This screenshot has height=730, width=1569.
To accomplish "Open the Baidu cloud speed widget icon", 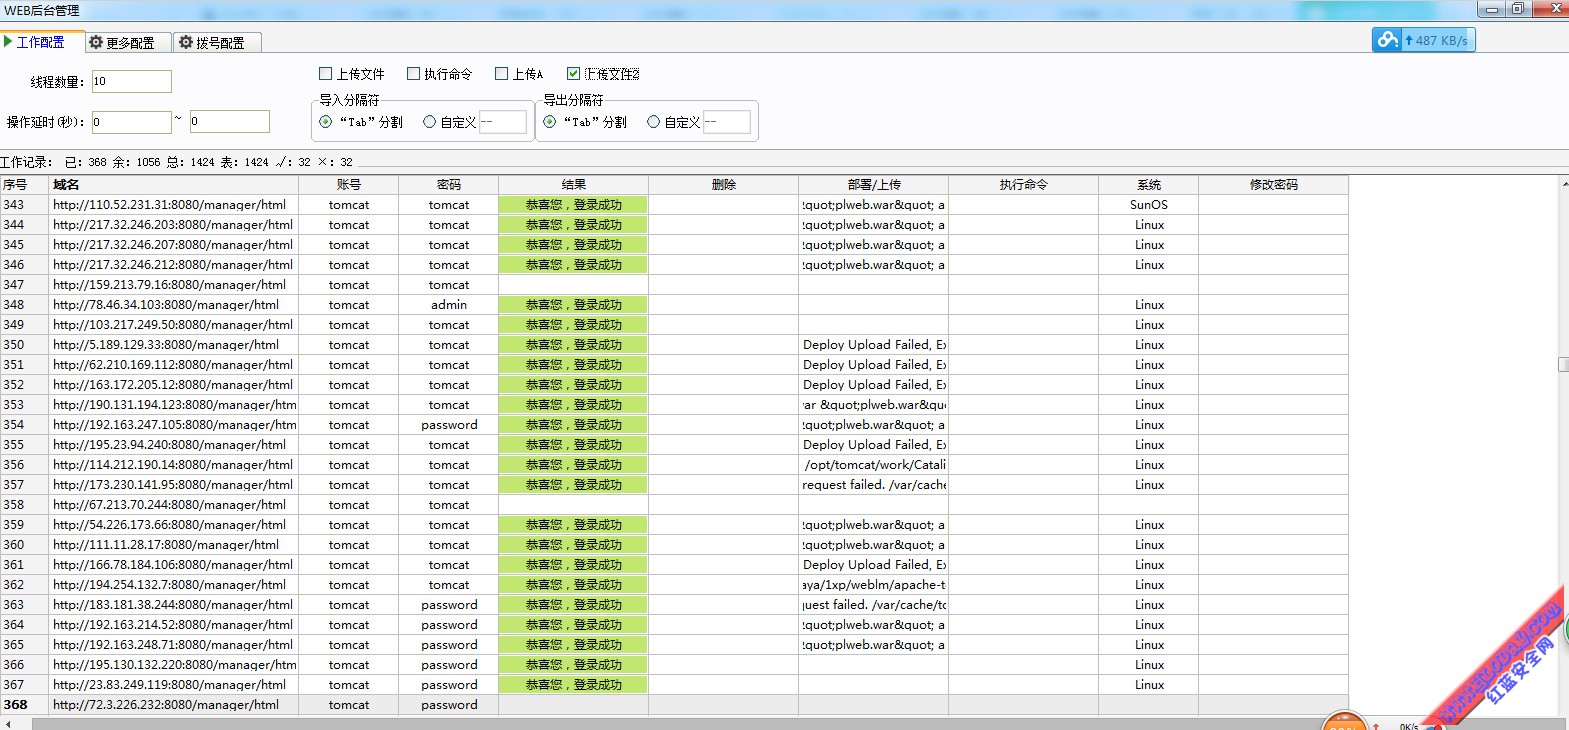I will pyautogui.click(x=1387, y=40).
